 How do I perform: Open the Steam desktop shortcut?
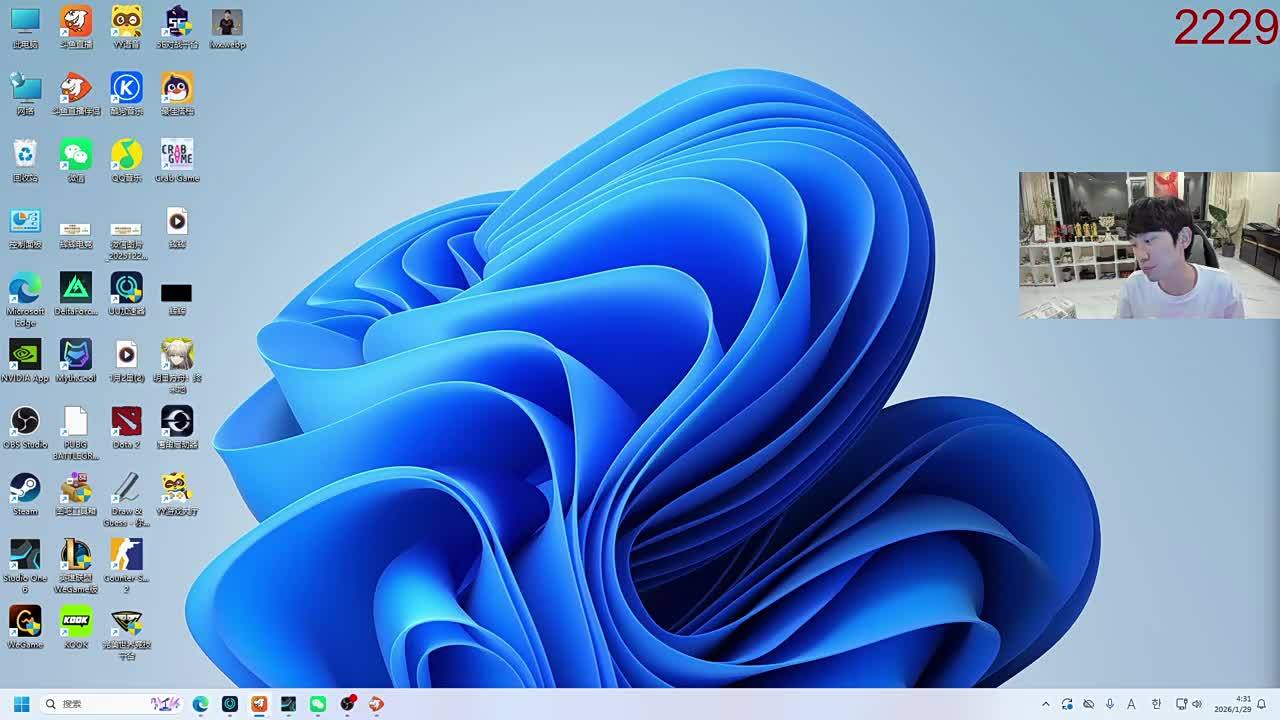point(25,489)
